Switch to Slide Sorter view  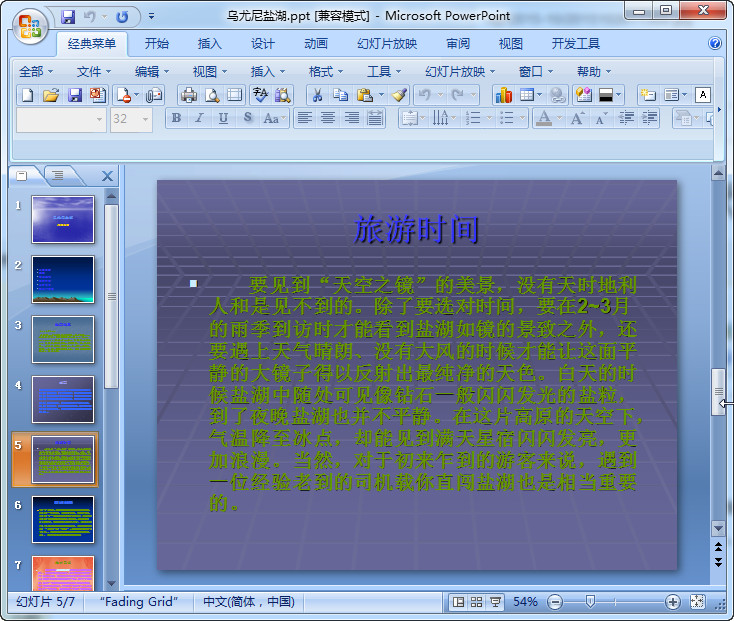pyautogui.click(x=477, y=602)
